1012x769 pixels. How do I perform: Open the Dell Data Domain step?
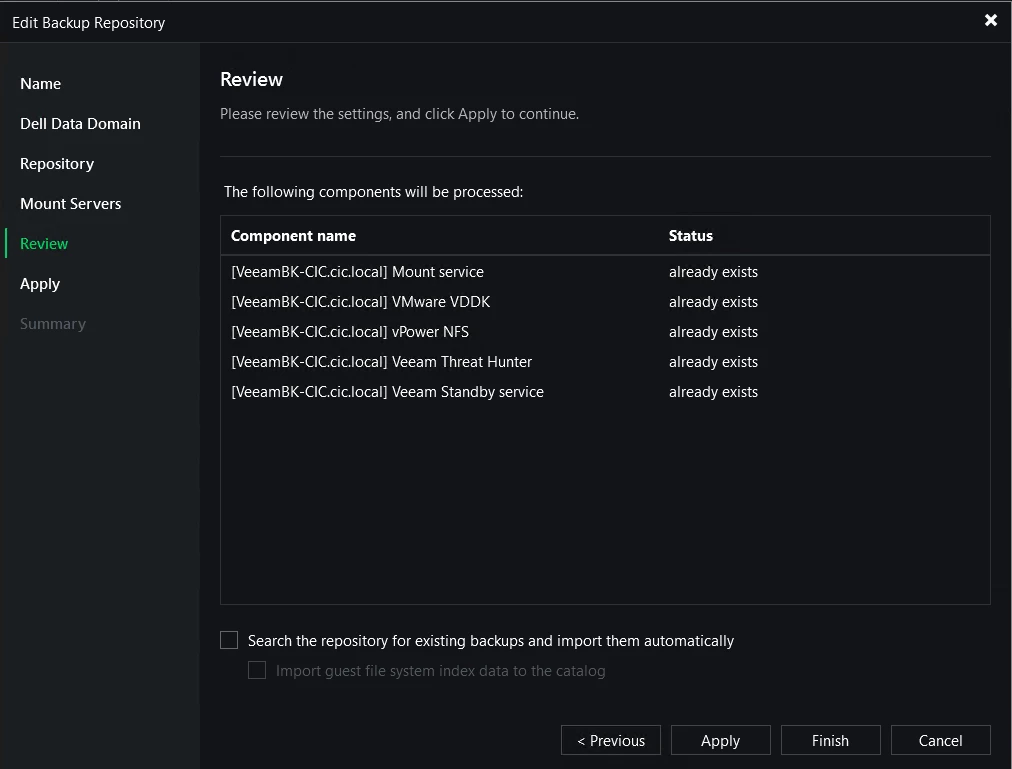click(80, 124)
